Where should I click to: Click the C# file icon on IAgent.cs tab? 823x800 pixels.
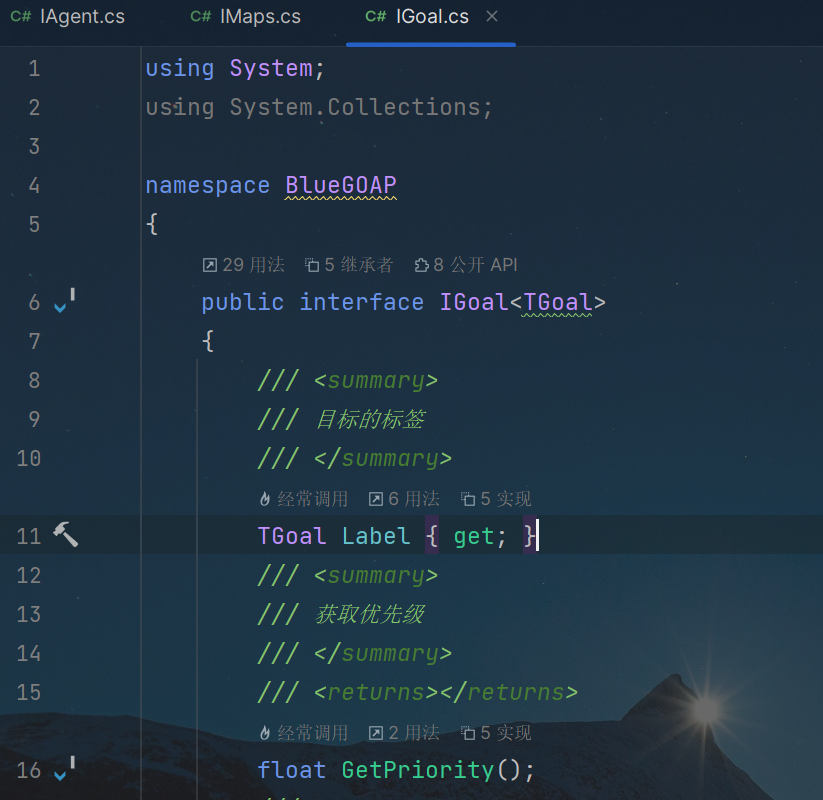coord(21,17)
